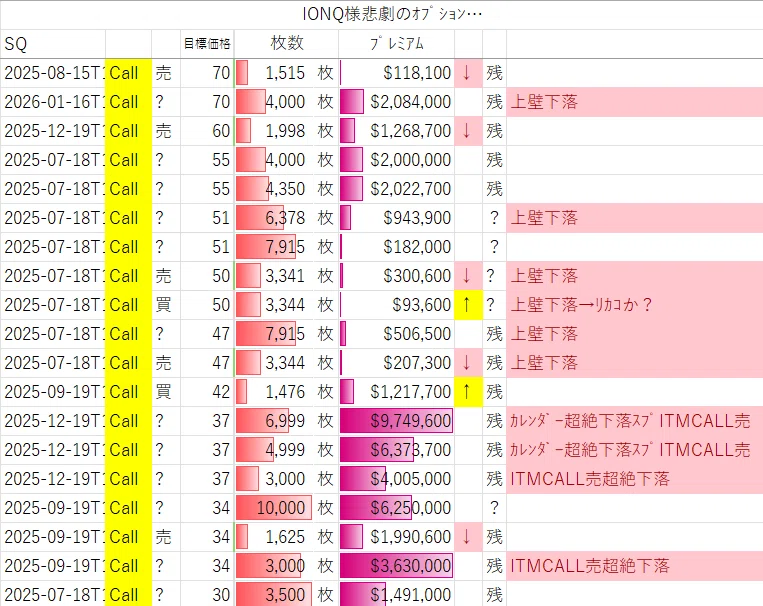Select the premium cell $1,491,000
763x606 pixels.
pos(397,595)
